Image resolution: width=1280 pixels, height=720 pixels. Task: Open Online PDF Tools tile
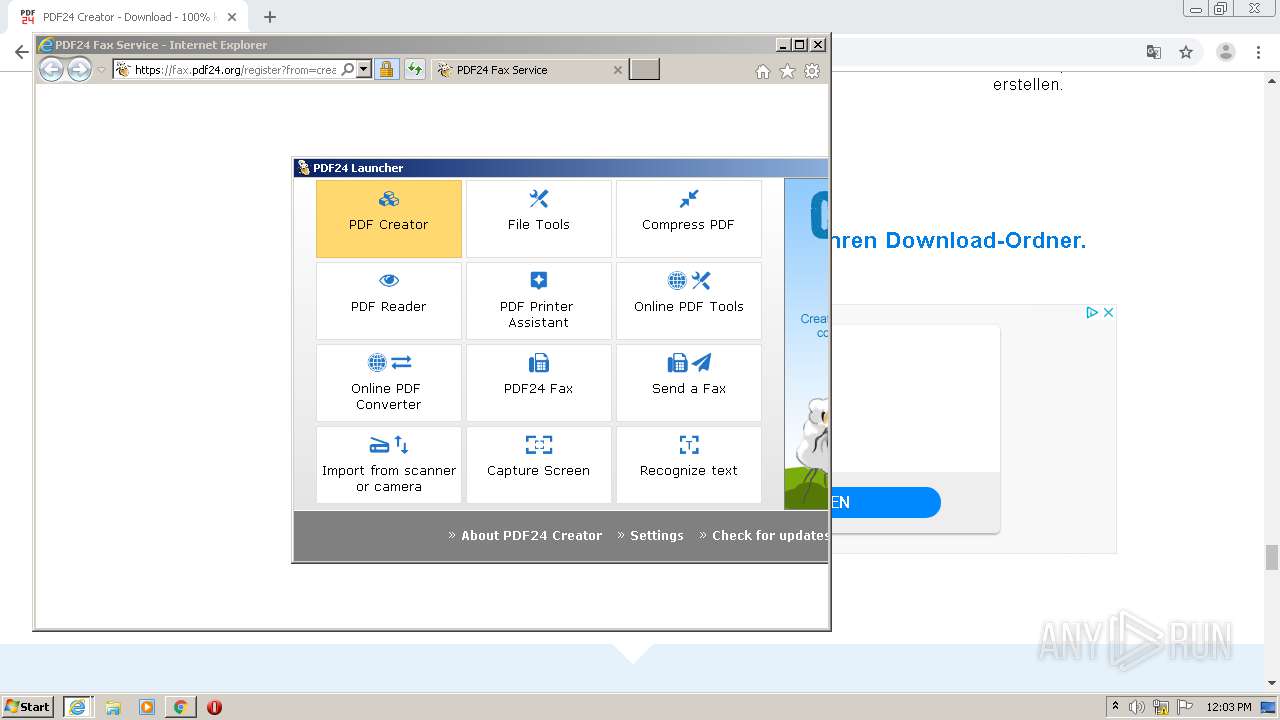point(689,301)
